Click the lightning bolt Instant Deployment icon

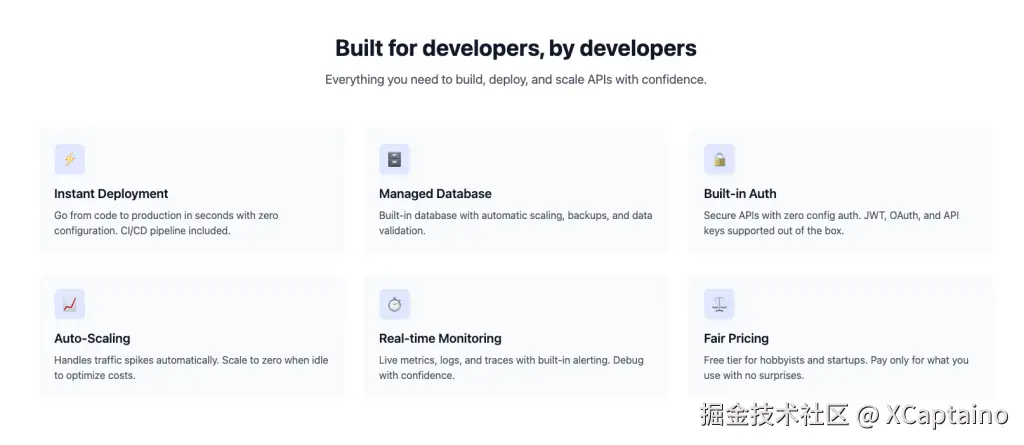pos(69,159)
